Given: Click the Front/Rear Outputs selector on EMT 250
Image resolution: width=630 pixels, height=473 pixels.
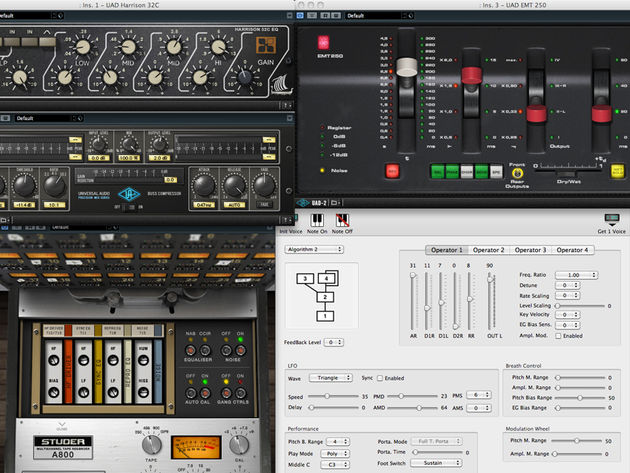Looking at the screenshot, I should [518, 173].
